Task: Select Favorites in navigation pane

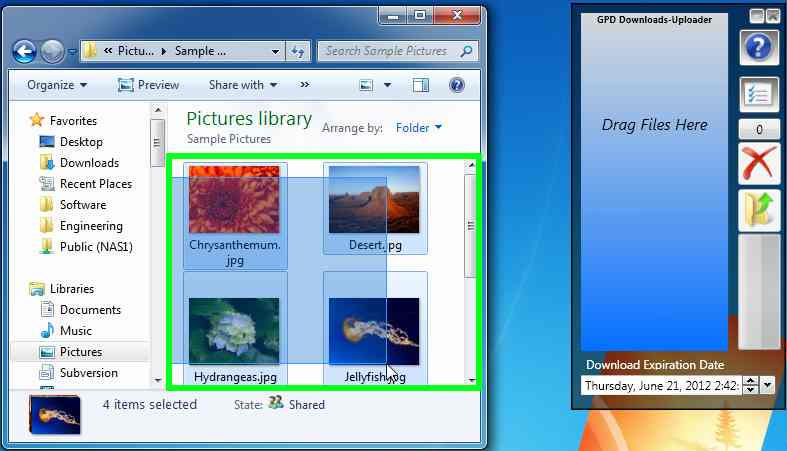Action: tap(73, 120)
